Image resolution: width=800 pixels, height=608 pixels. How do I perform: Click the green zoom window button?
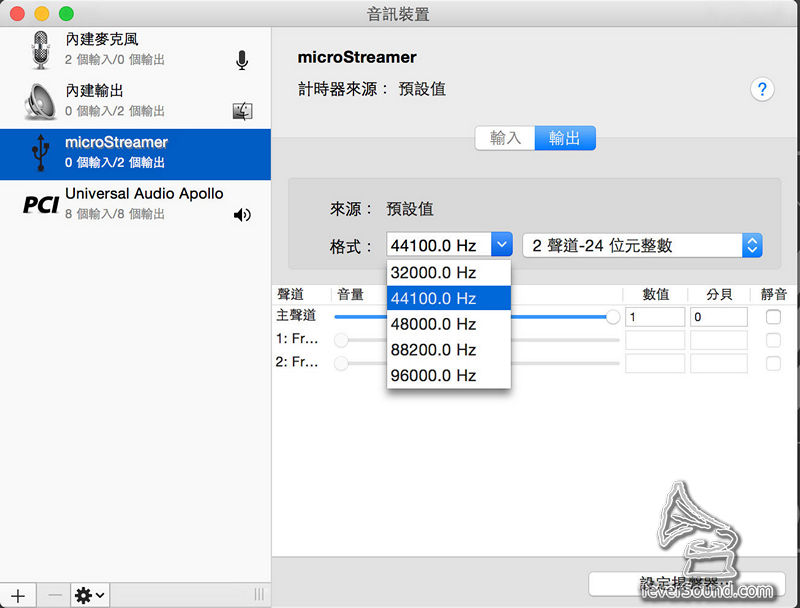pyautogui.click(x=66, y=13)
